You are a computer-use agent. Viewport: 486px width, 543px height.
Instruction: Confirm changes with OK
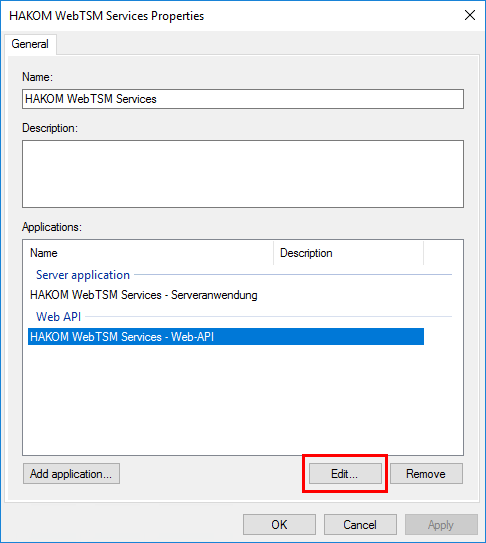pos(279,525)
